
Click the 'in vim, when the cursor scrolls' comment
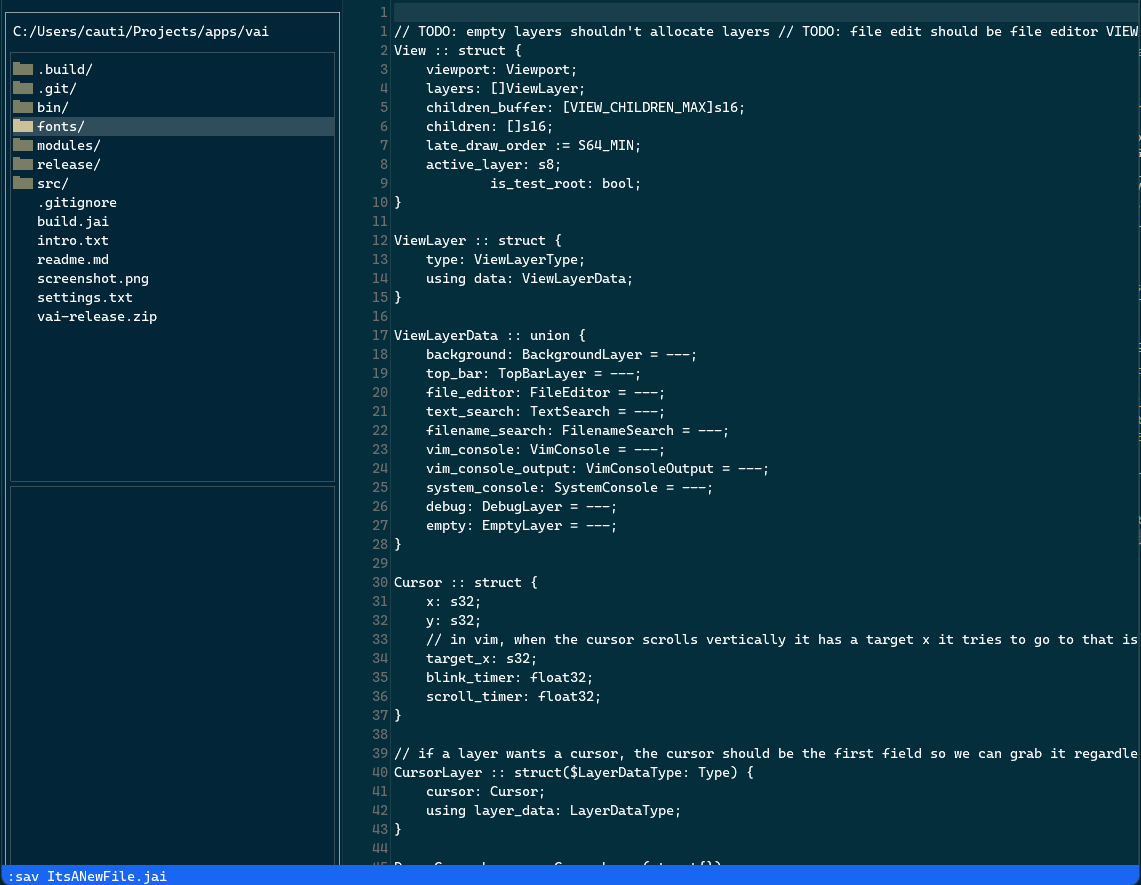click(x=782, y=639)
